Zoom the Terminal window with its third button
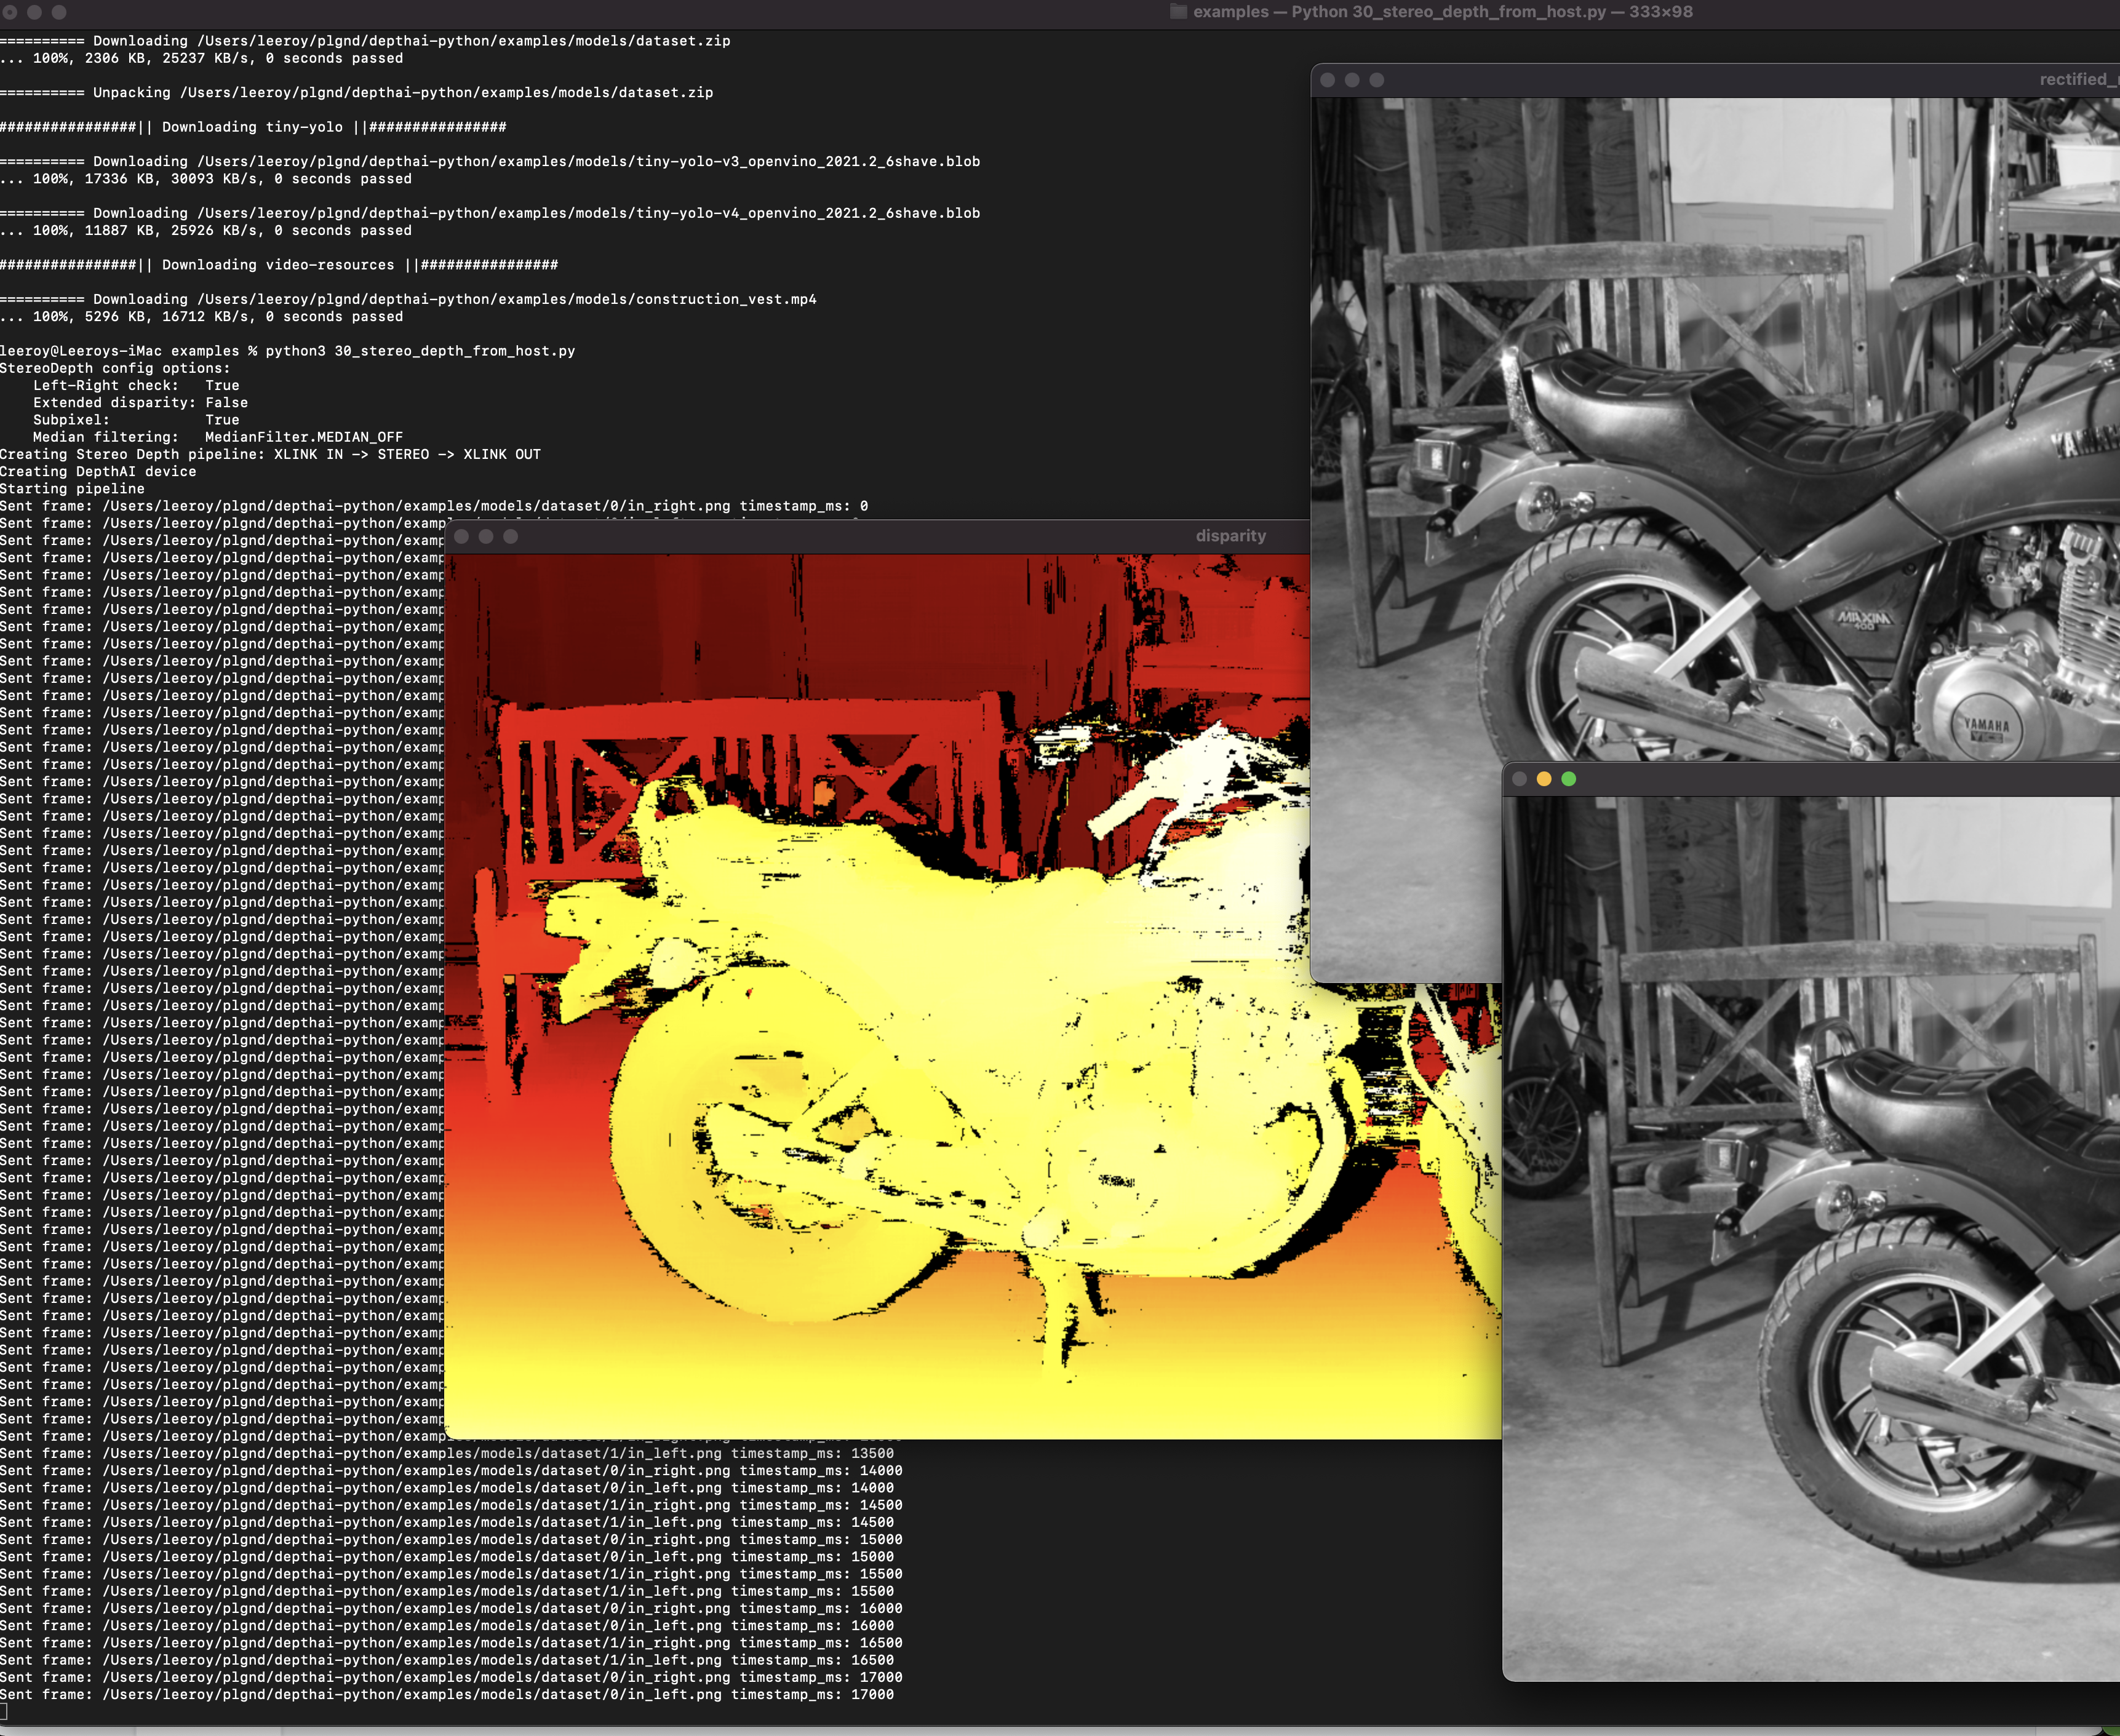 [x=59, y=12]
